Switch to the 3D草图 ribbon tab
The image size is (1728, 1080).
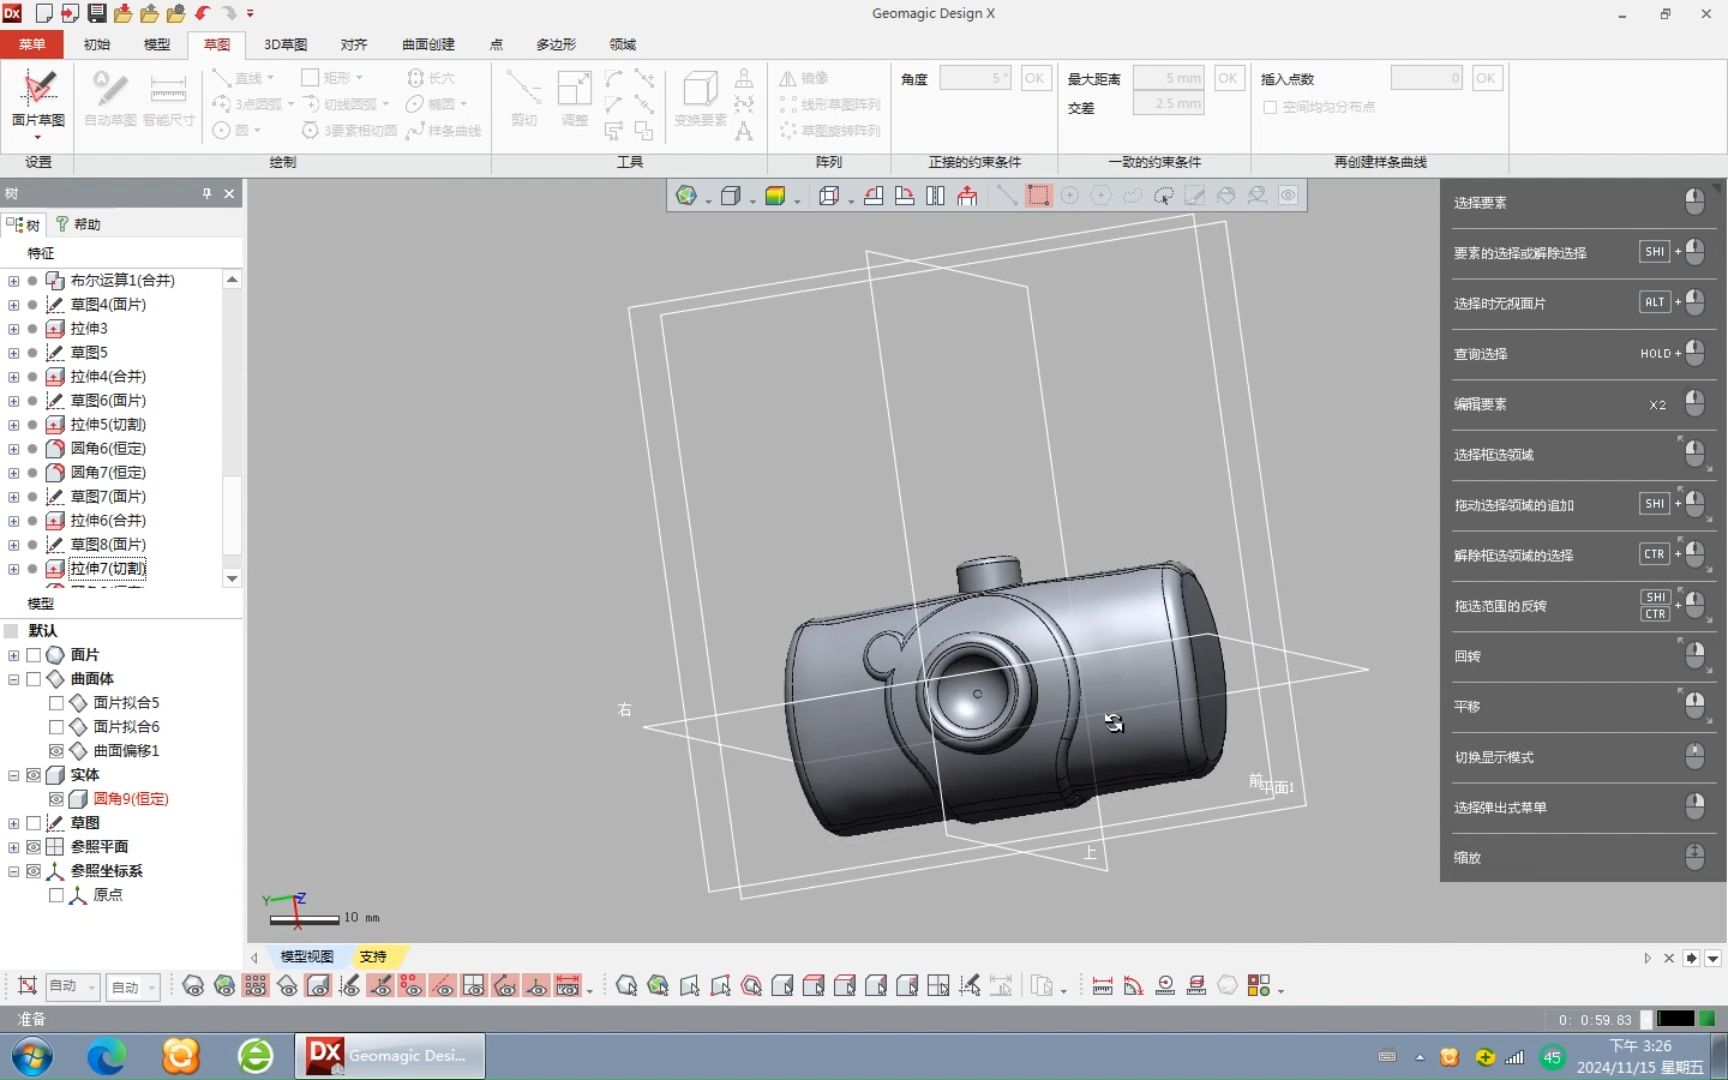[x=284, y=44]
